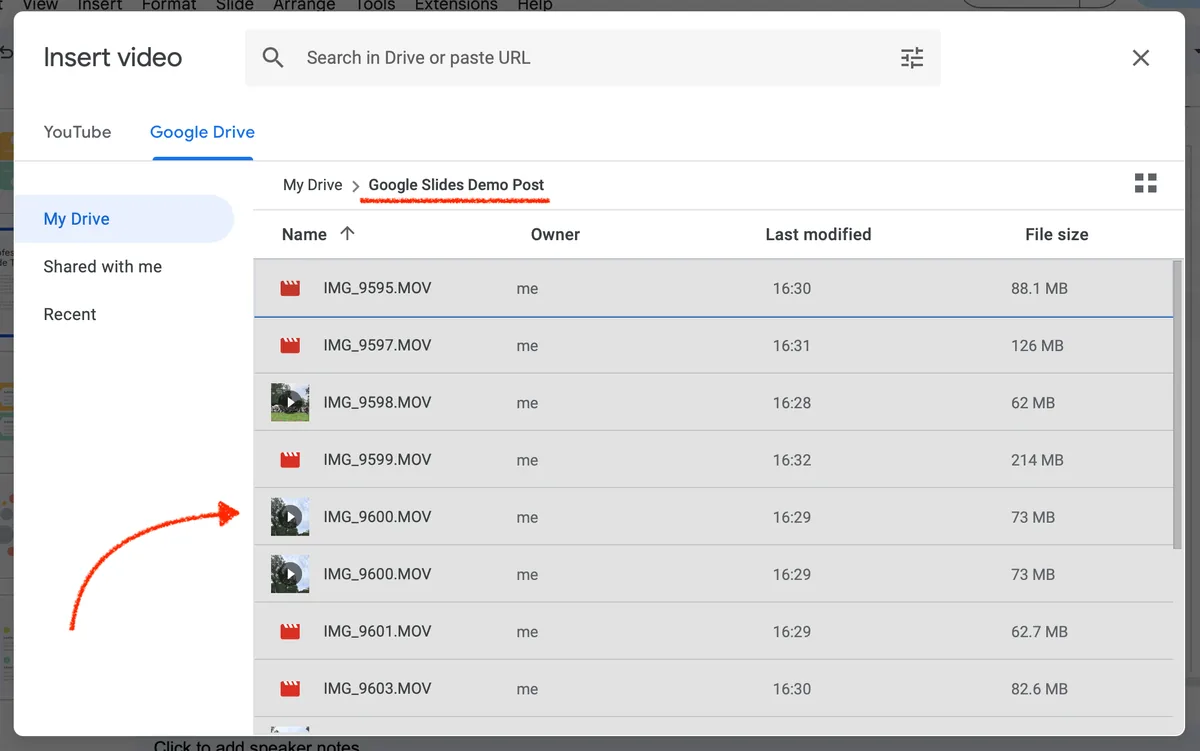Close the Insert video dialog
Image resolution: width=1200 pixels, height=751 pixels.
tap(1141, 58)
